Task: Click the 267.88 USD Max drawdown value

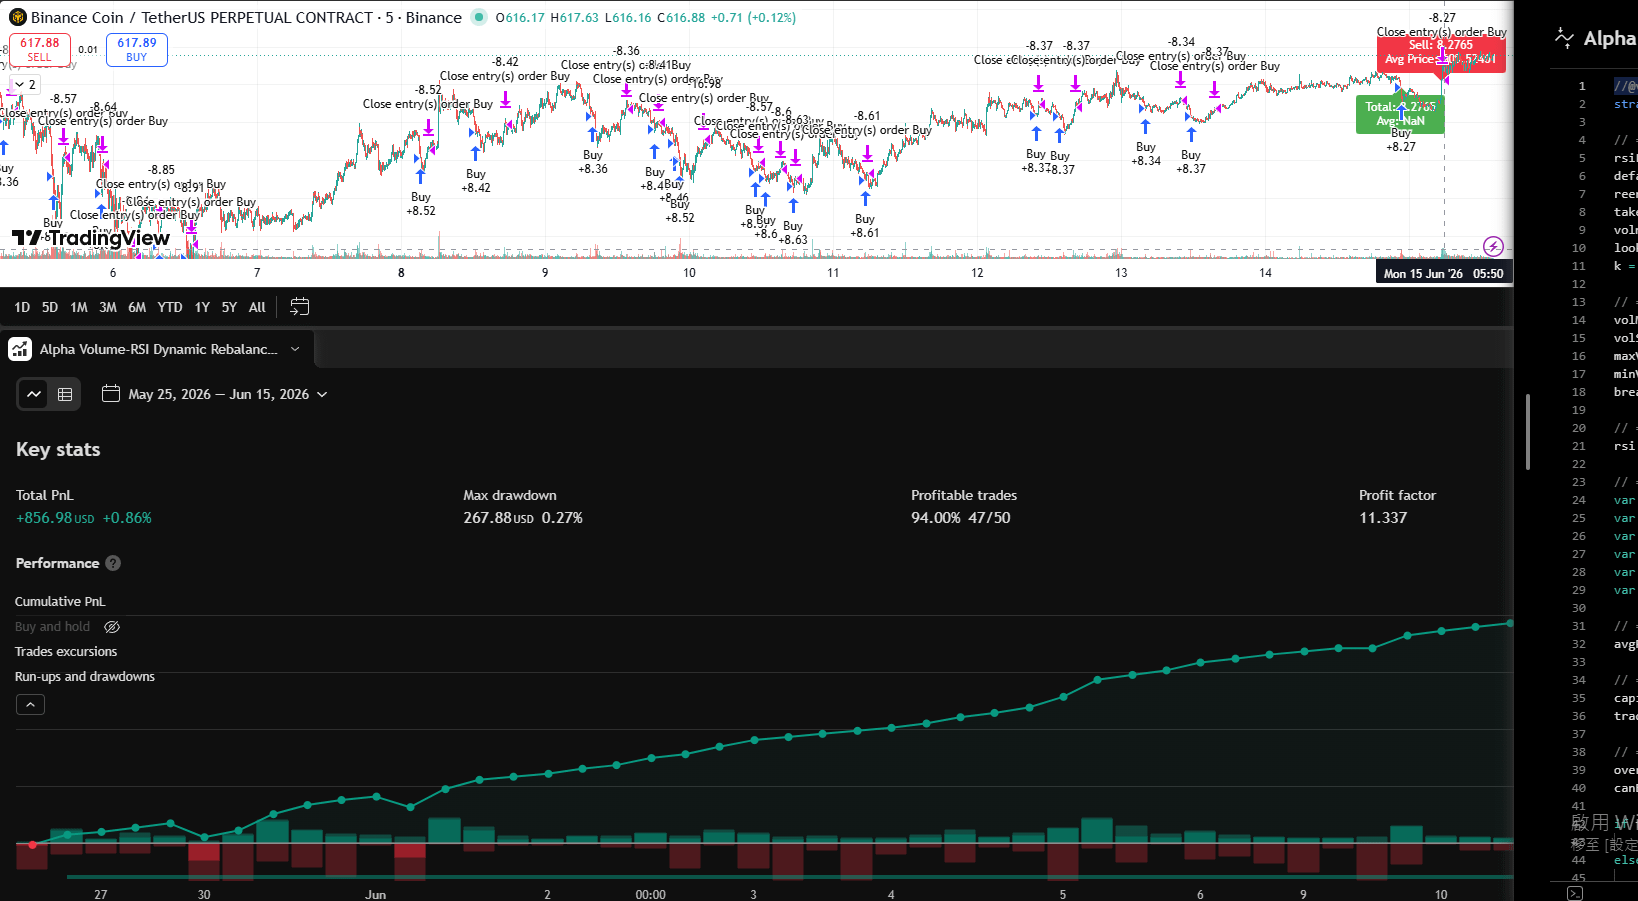Action: (498, 518)
